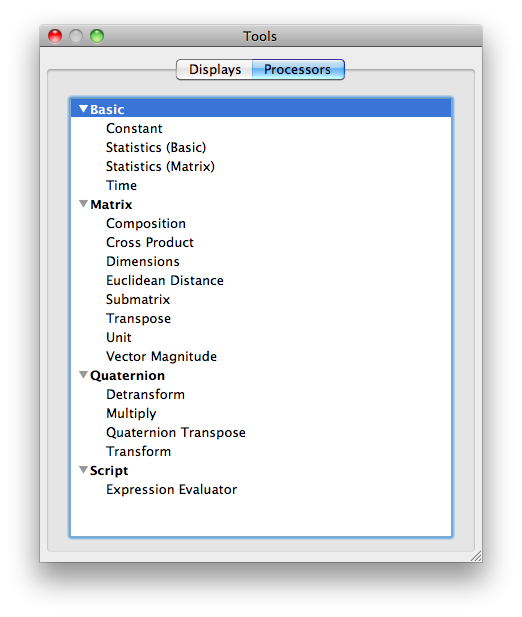Viewport: 522px width, 617px height.
Task: Switch to the Displays tab
Action: pos(214,70)
